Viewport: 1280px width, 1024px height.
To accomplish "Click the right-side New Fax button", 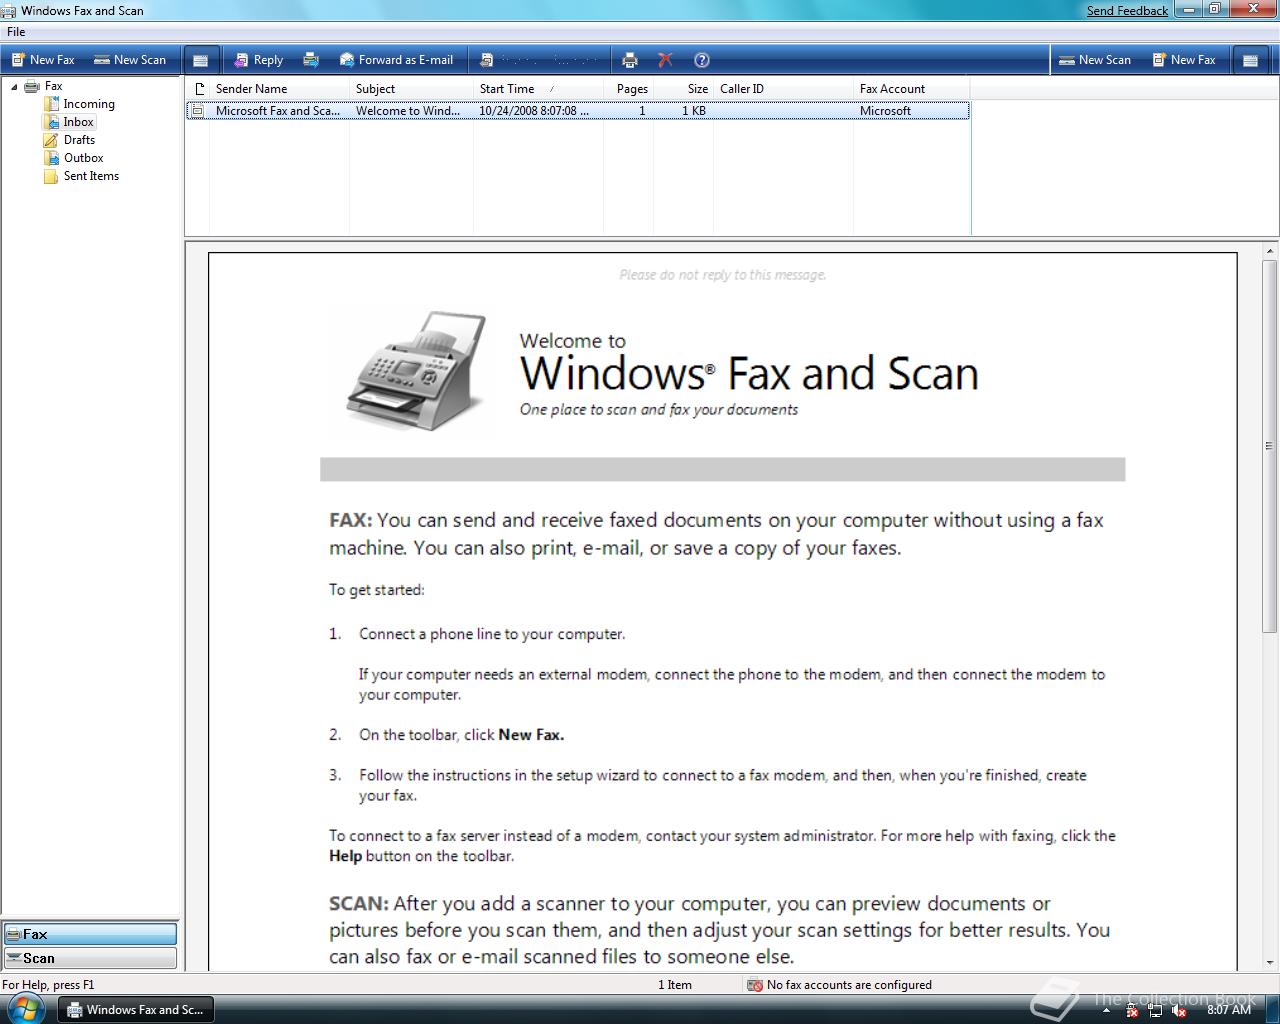I will pyautogui.click(x=1184, y=60).
